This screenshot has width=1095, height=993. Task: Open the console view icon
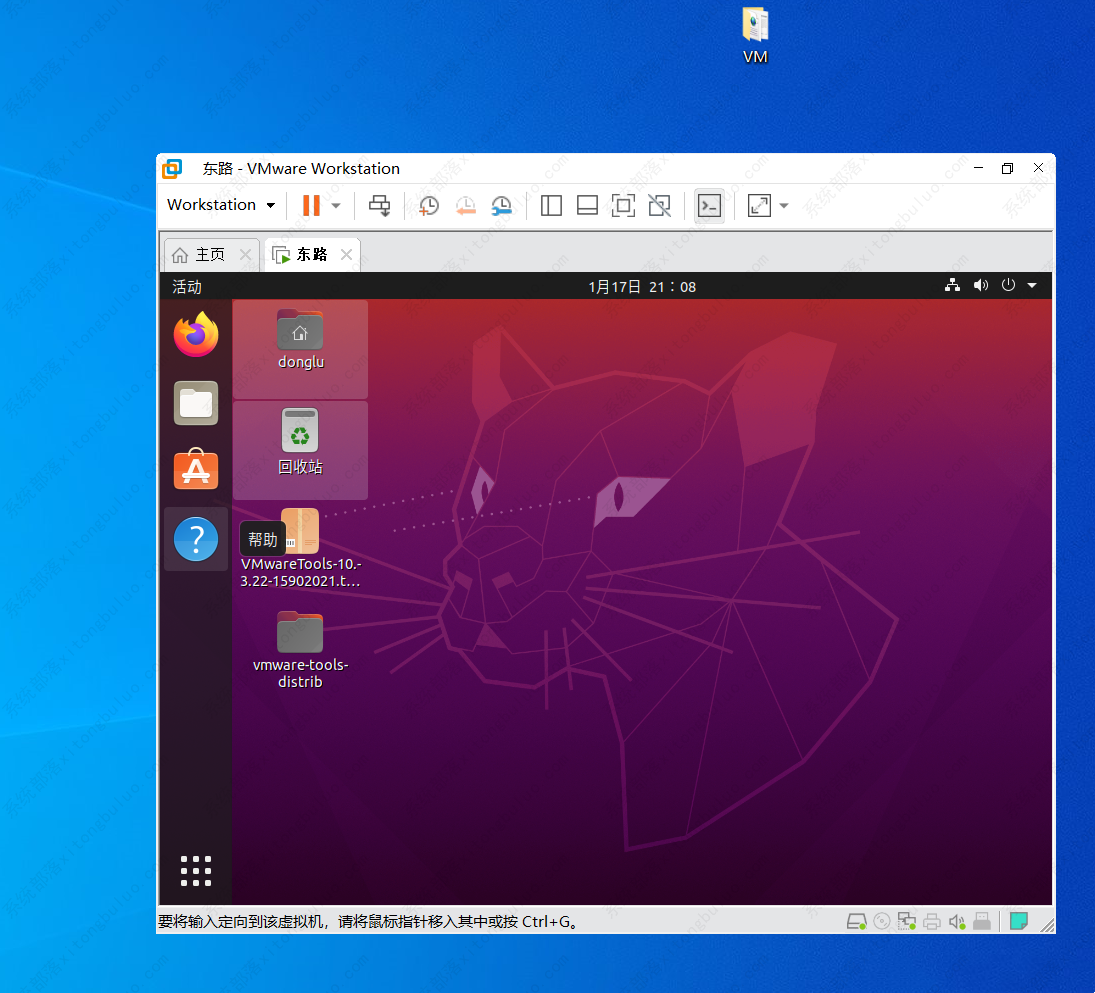[x=709, y=206]
